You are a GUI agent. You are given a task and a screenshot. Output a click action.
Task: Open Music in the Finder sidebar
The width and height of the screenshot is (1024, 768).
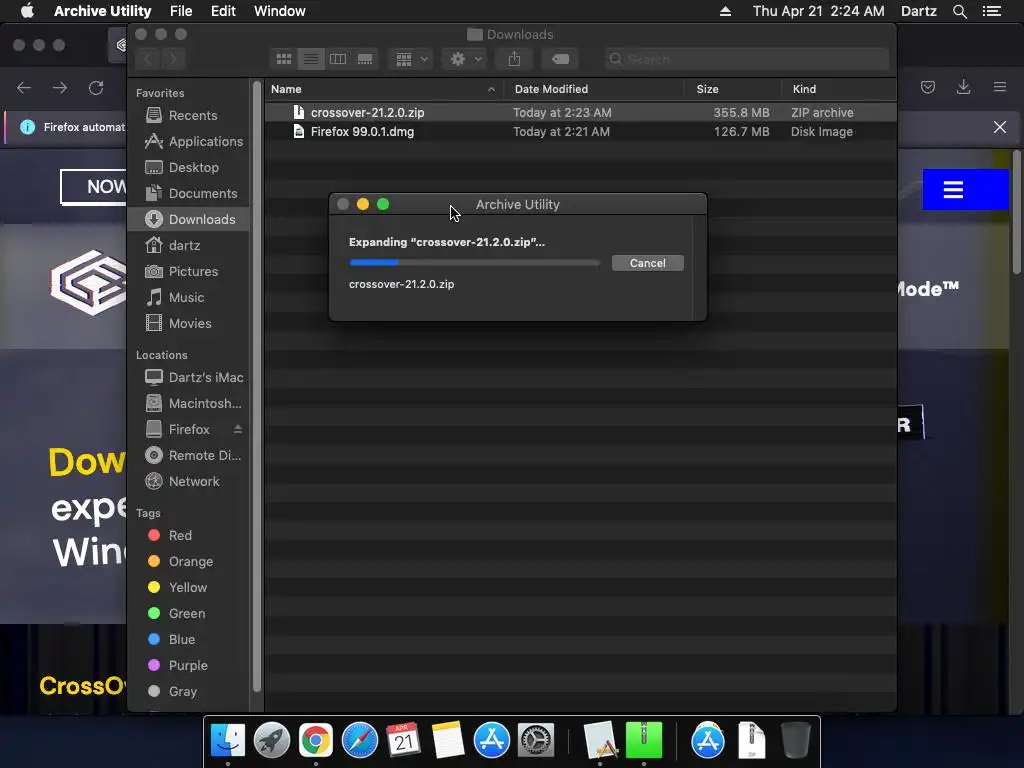tap(188, 298)
